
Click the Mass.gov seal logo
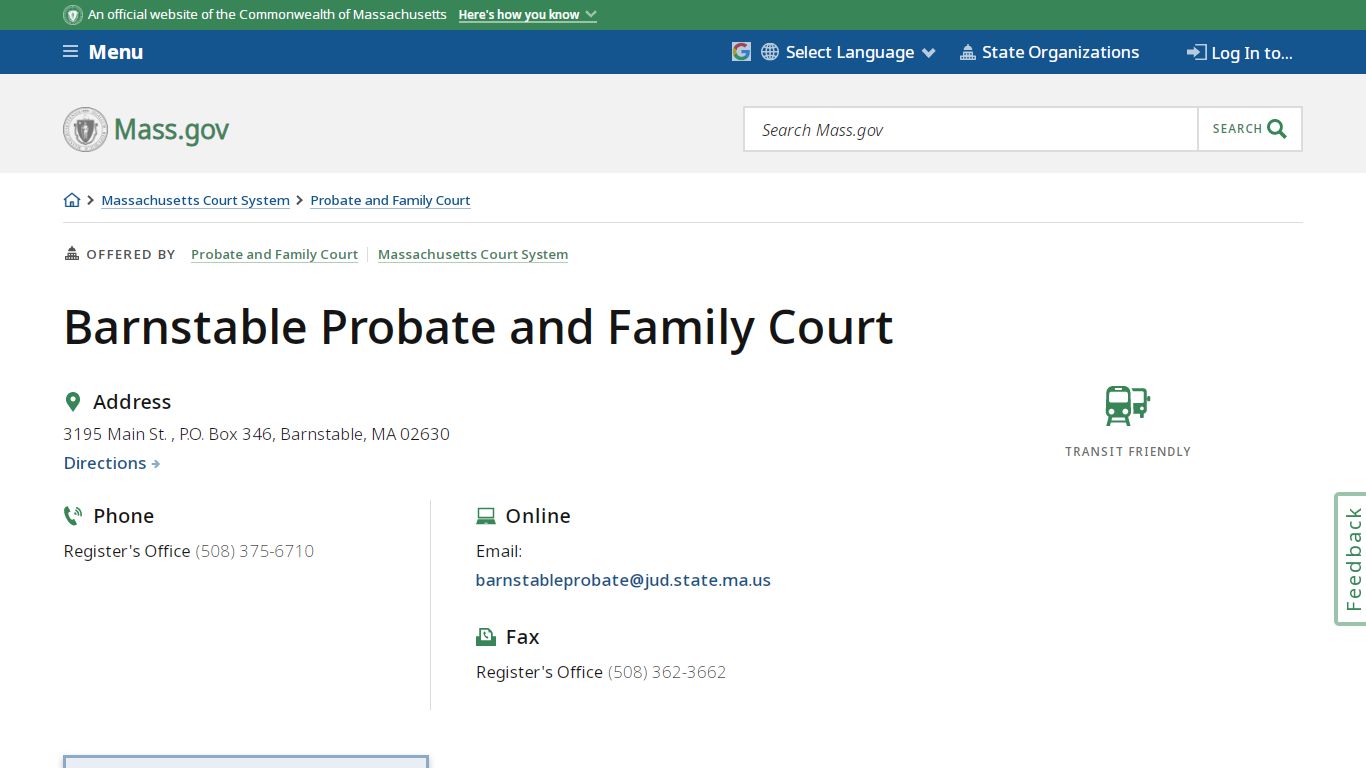85,130
